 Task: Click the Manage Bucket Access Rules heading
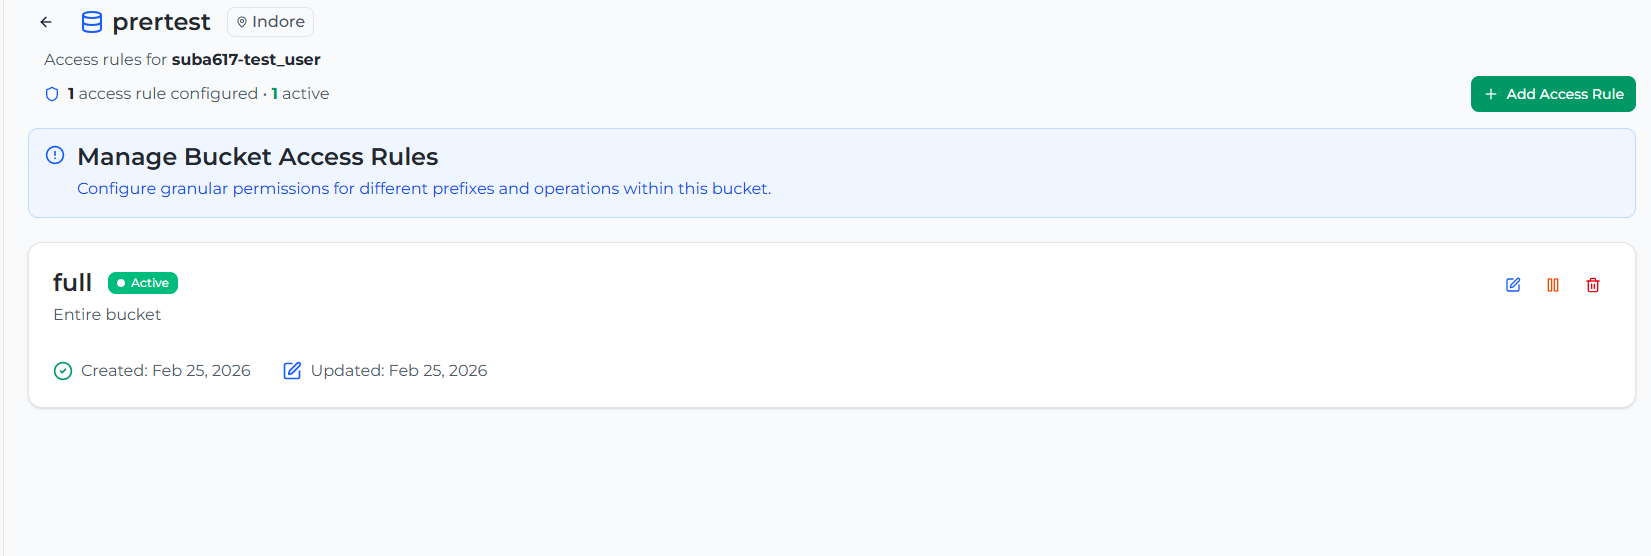pyautogui.click(x=257, y=157)
